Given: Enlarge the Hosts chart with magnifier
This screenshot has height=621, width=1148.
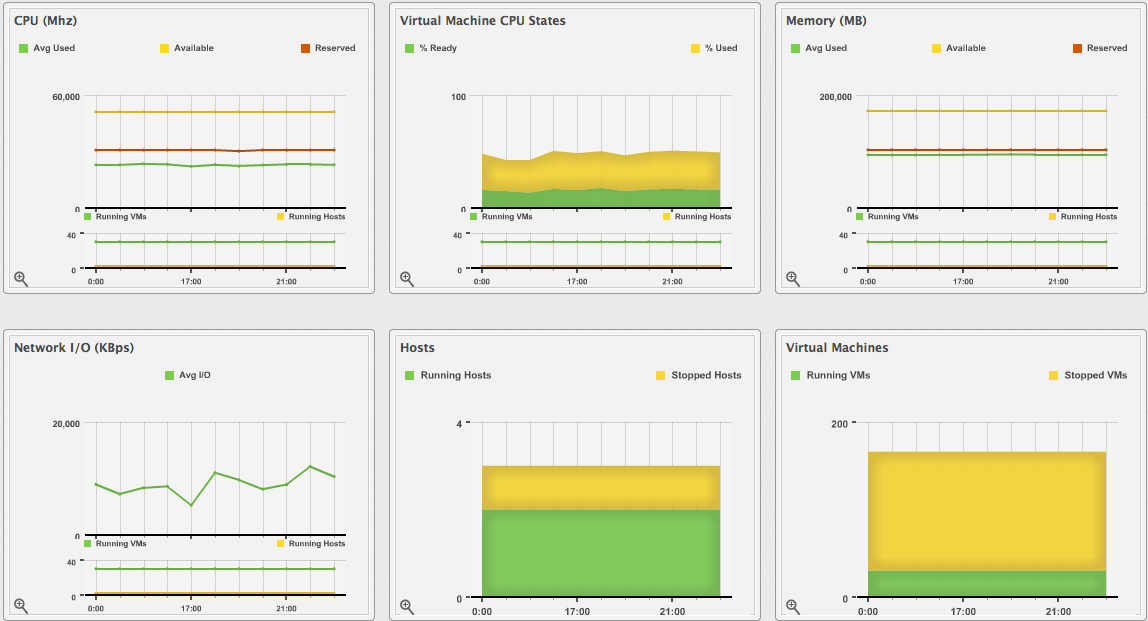Looking at the screenshot, I should [x=407, y=606].
